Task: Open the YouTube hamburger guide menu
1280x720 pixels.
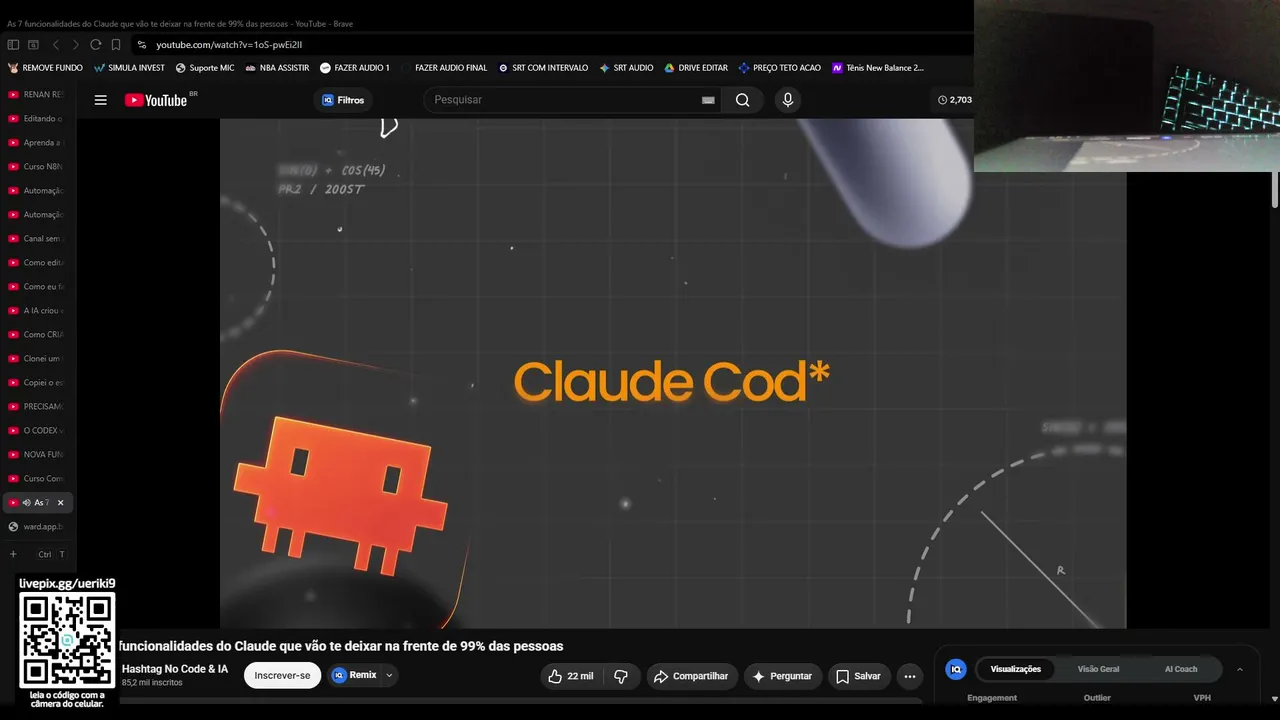Action: click(x=100, y=100)
